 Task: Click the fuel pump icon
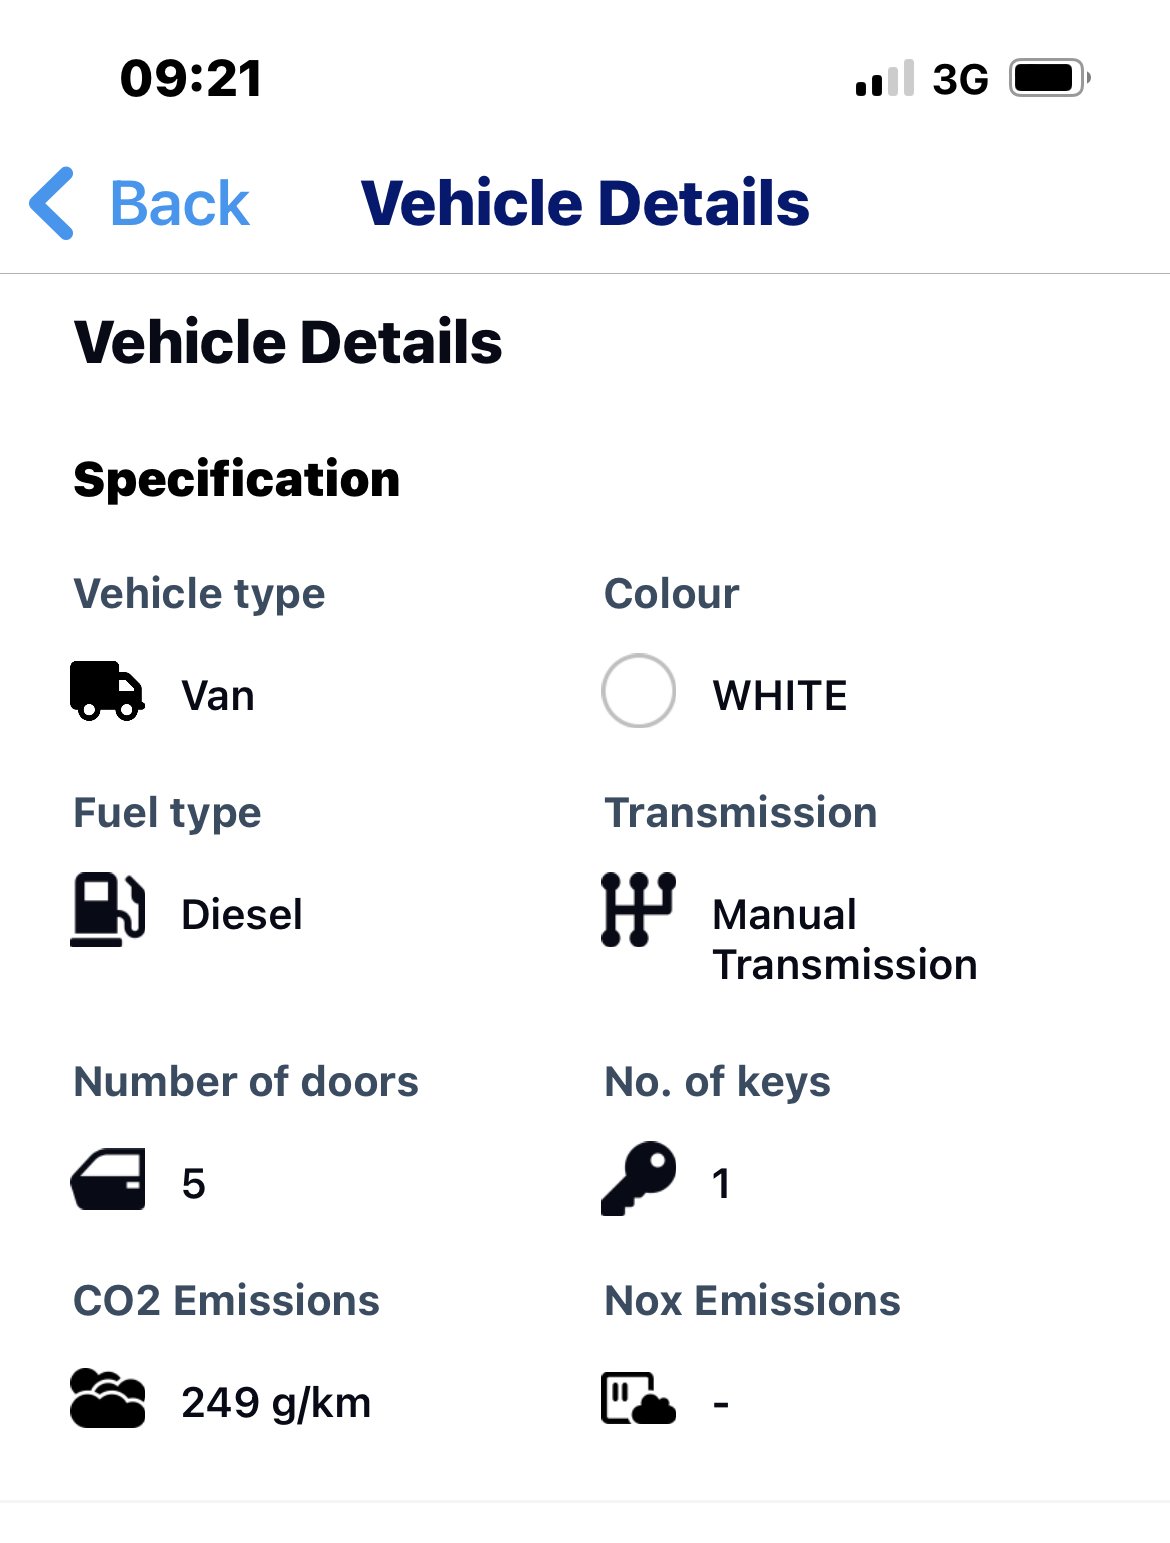[x=107, y=909]
